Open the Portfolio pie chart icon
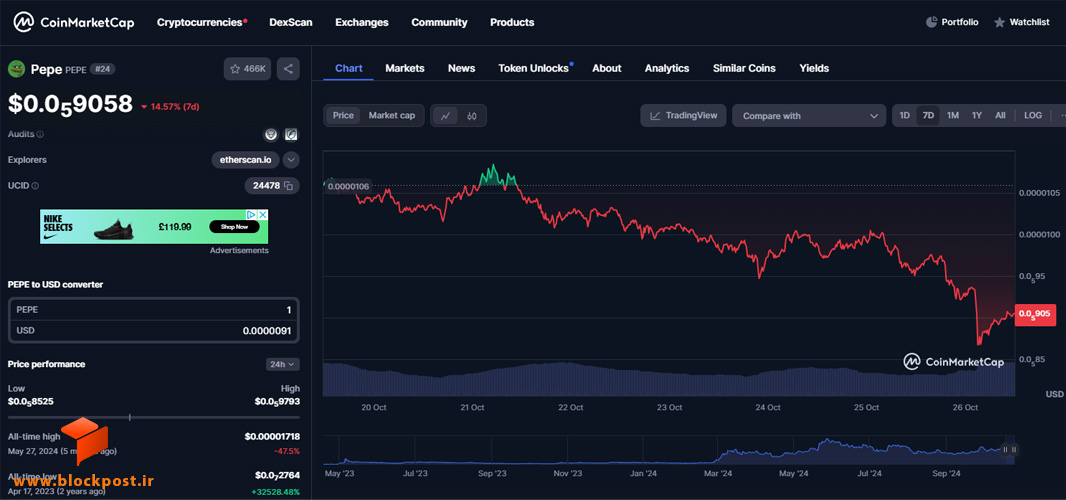 tap(931, 22)
